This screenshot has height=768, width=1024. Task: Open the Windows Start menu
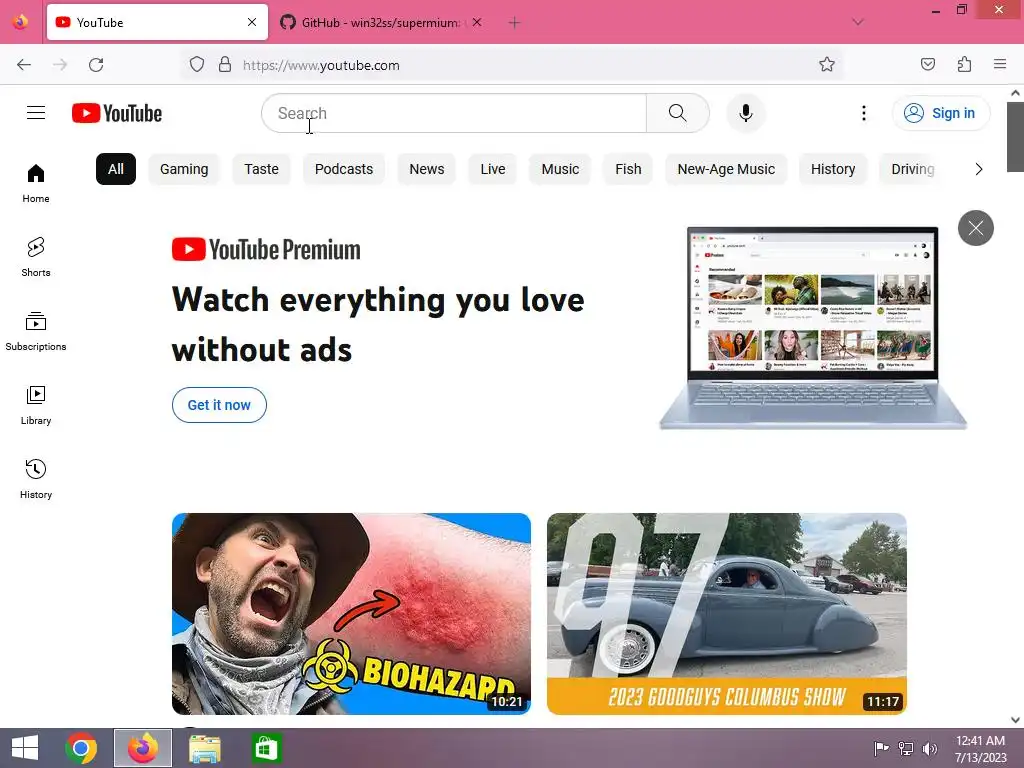click(25, 748)
